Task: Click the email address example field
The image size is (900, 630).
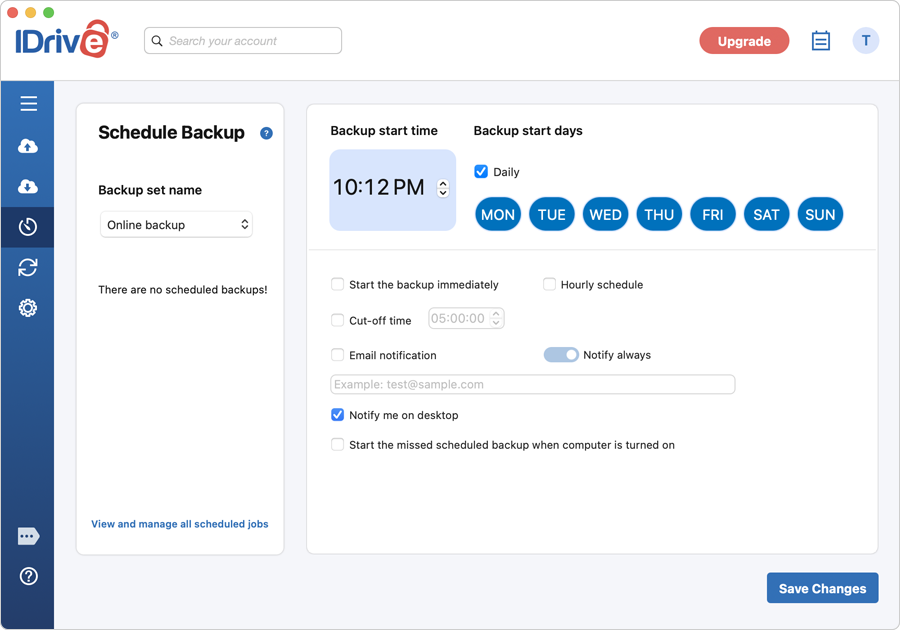Action: pyautogui.click(x=532, y=385)
